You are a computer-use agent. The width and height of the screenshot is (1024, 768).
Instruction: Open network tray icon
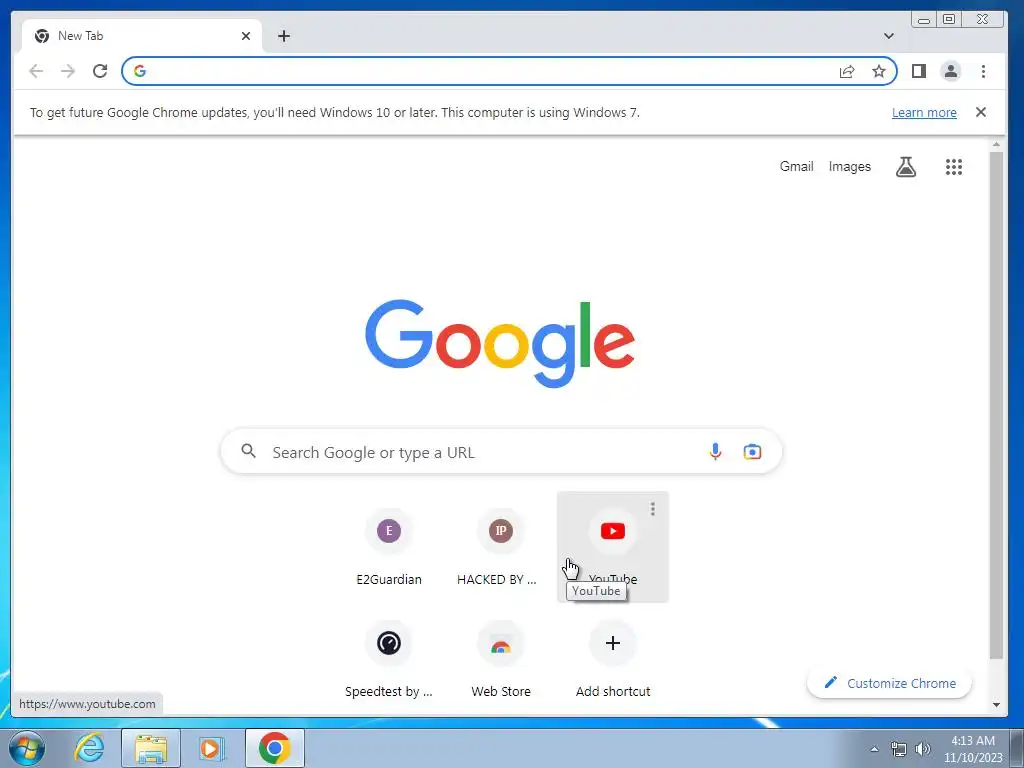pos(899,749)
